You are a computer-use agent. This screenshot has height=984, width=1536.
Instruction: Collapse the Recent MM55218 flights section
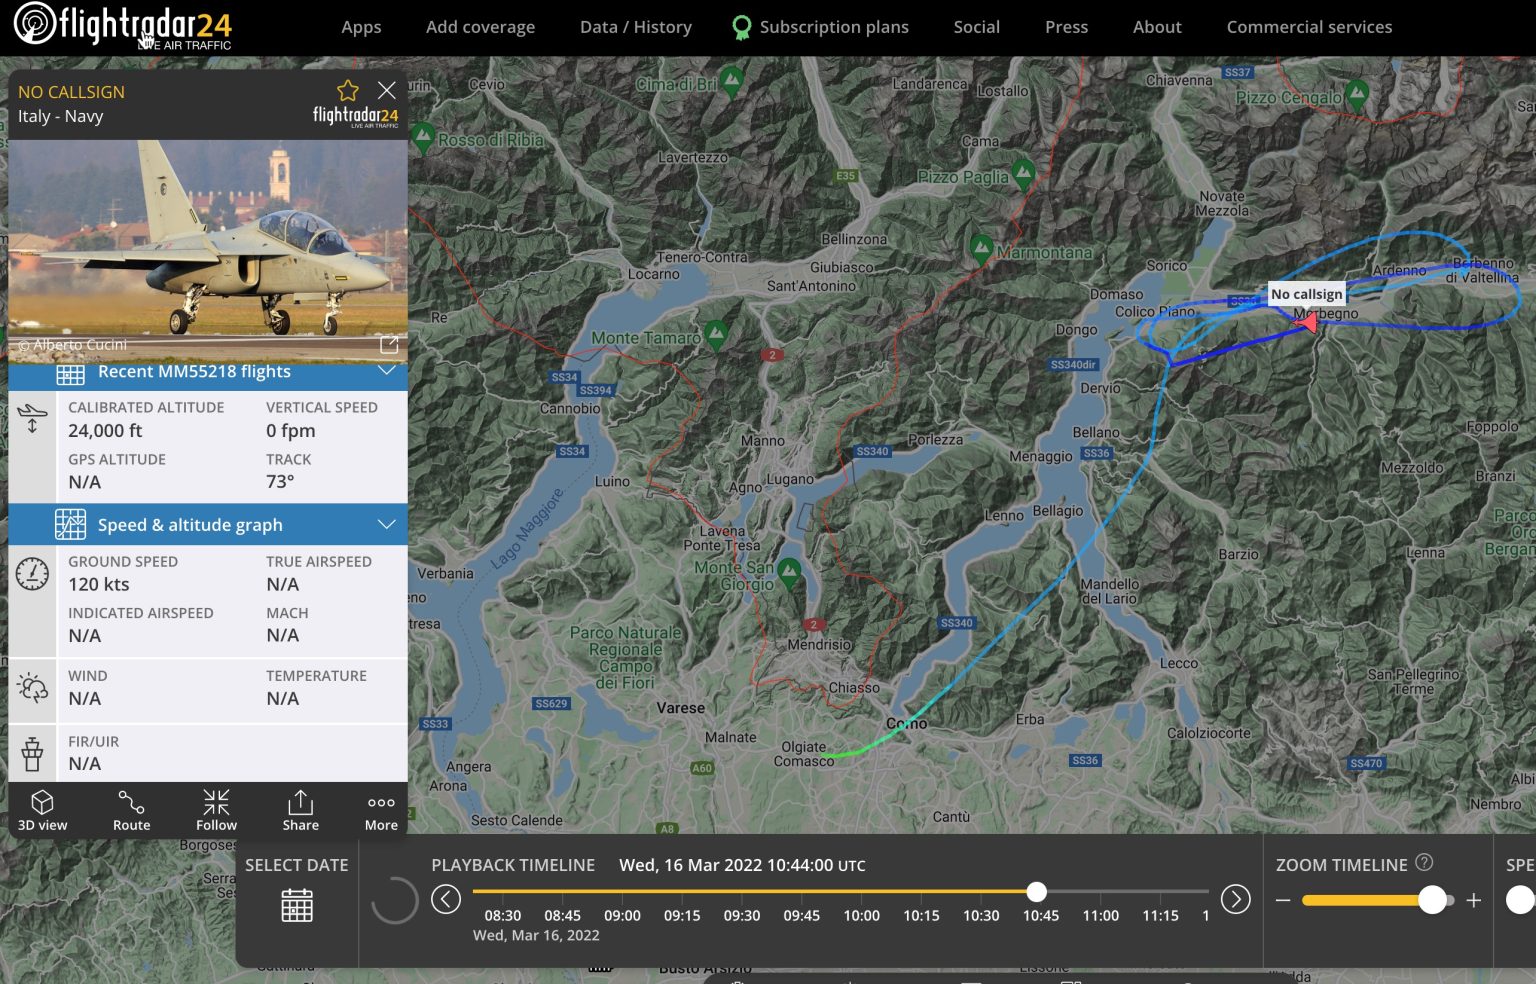point(387,370)
